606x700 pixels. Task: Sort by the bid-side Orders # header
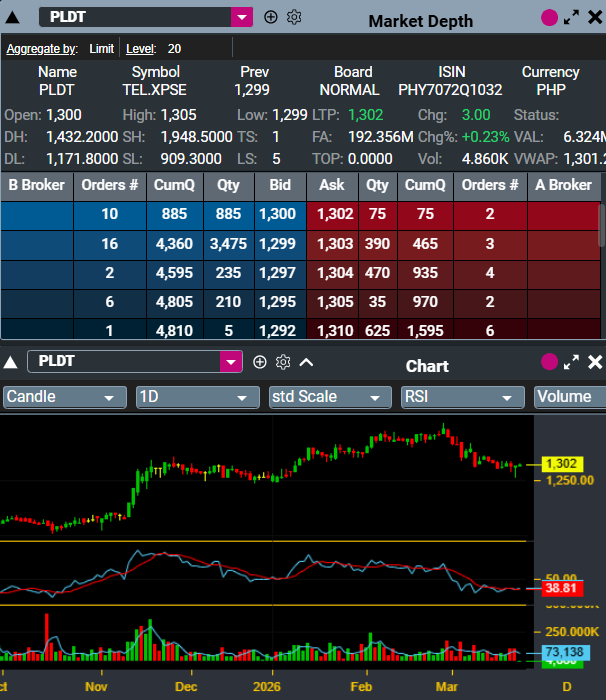[x=110, y=185]
